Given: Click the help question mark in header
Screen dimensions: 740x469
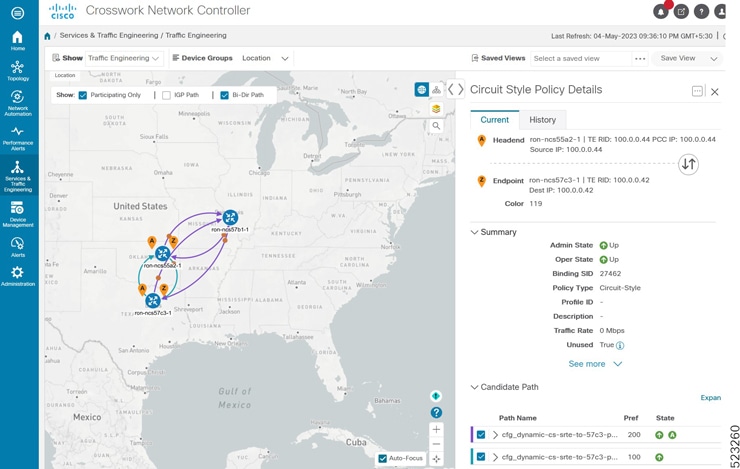Looking at the screenshot, I should pos(701,12).
